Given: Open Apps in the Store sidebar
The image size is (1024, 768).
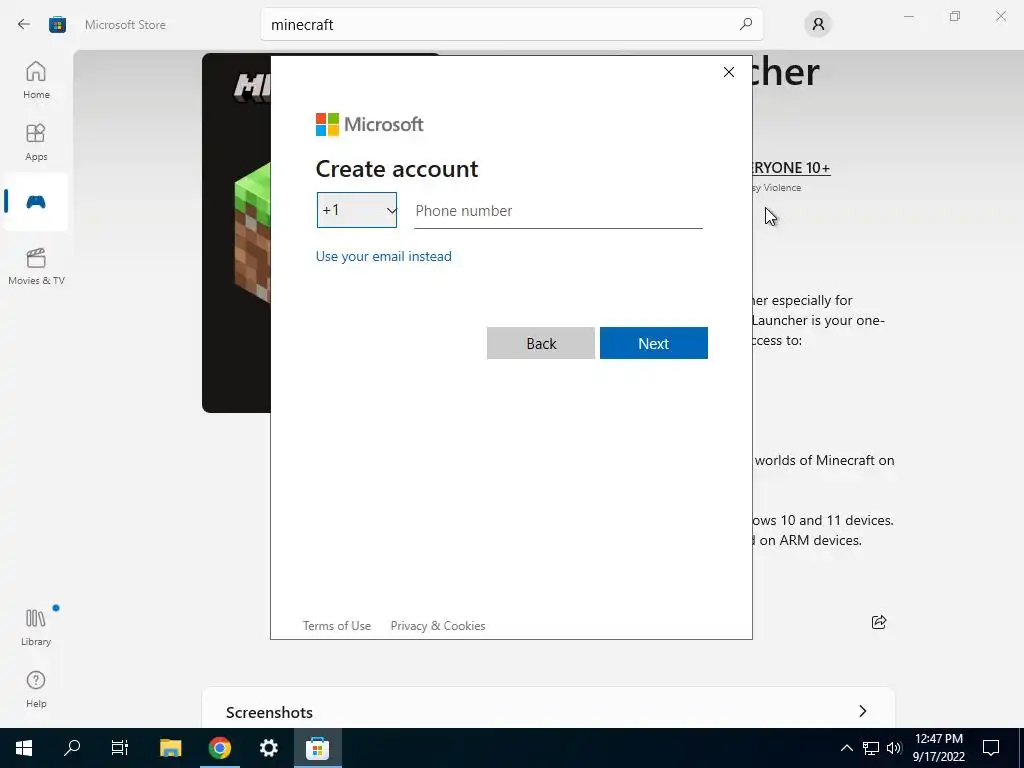Looking at the screenshot, I should [36, 142].
